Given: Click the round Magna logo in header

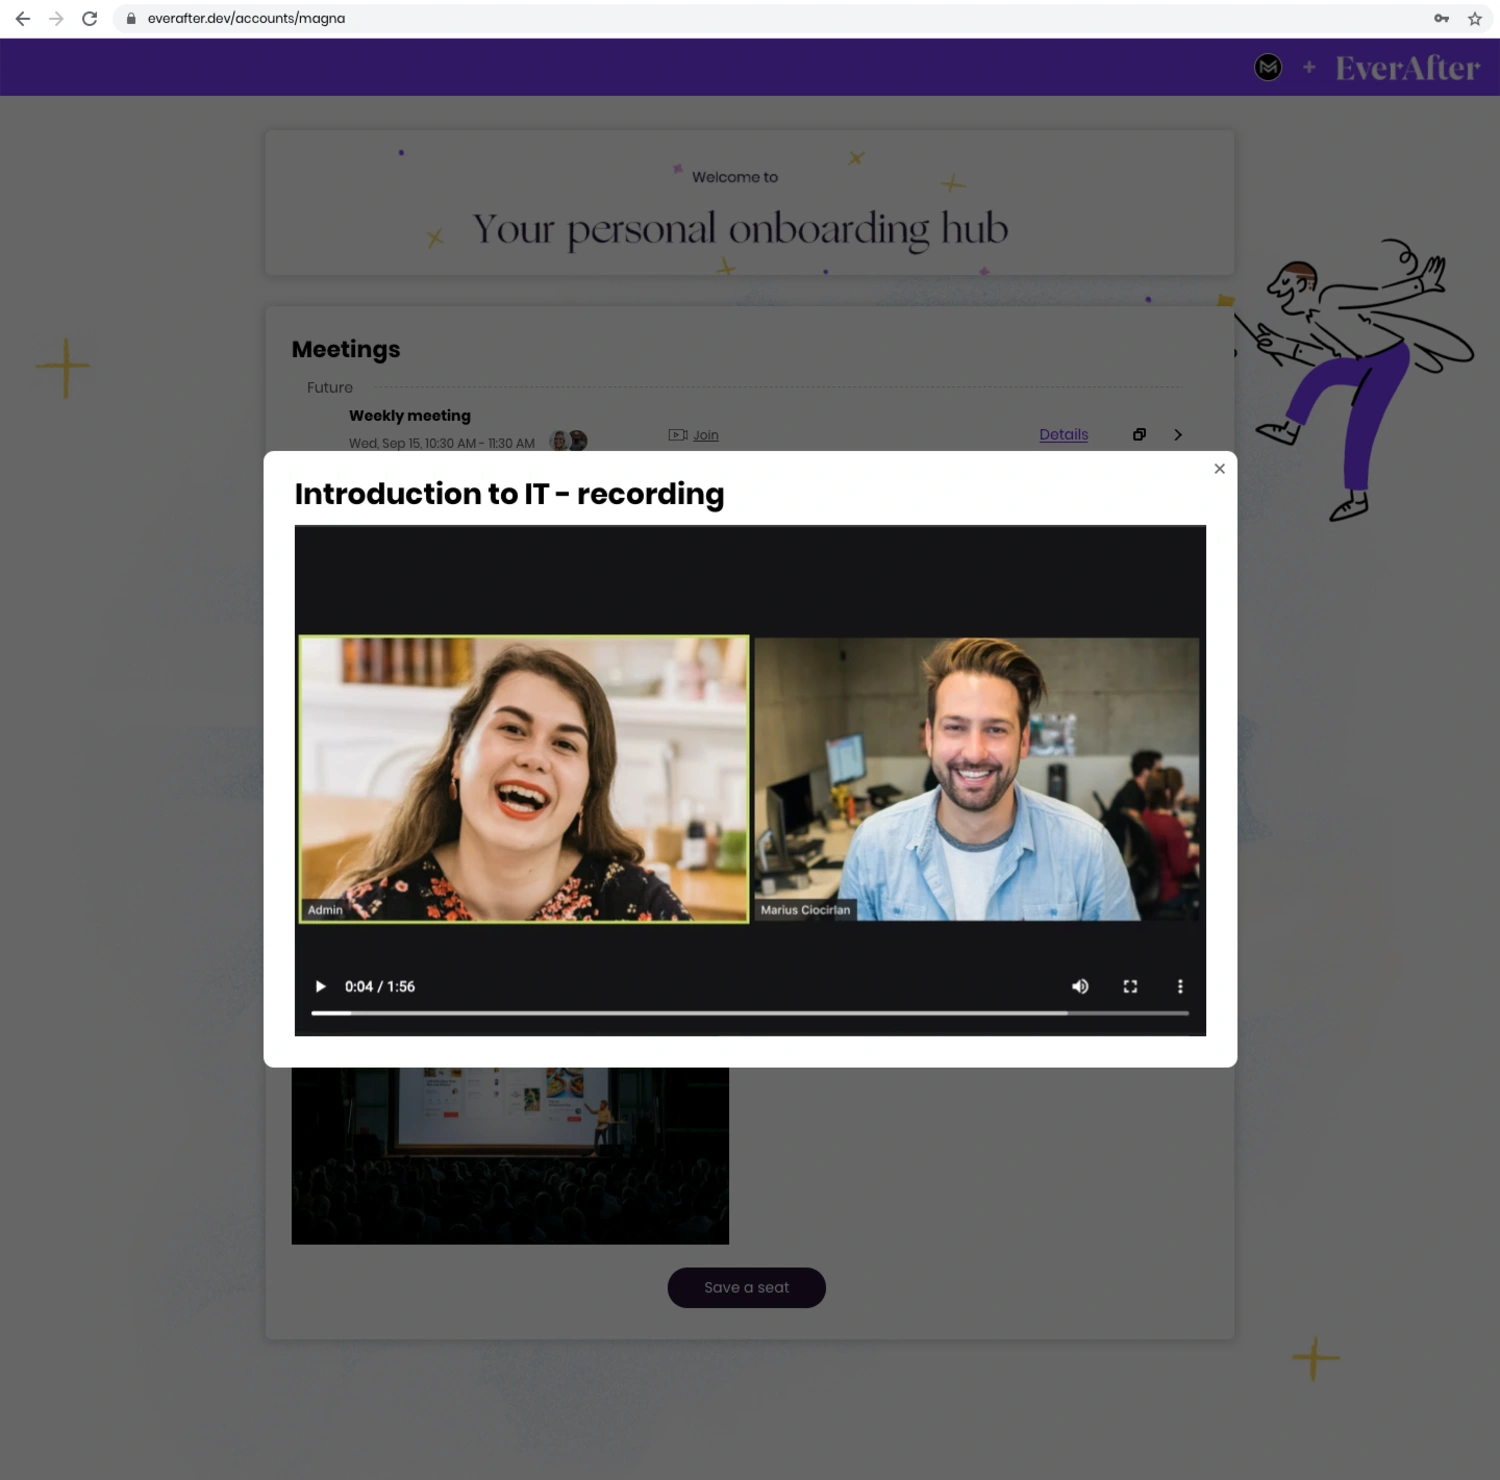Looking at the screenshot, I should (1268, 67).
